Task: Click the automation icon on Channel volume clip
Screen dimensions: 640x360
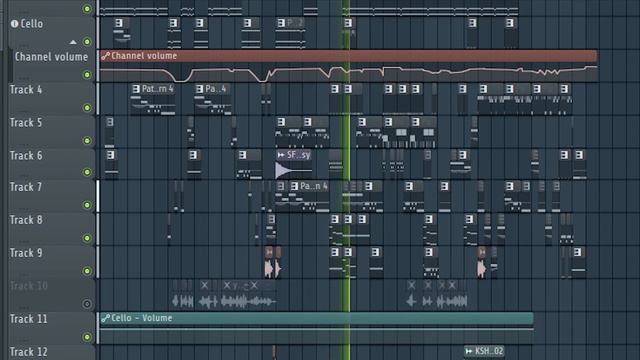Action: 106,56
